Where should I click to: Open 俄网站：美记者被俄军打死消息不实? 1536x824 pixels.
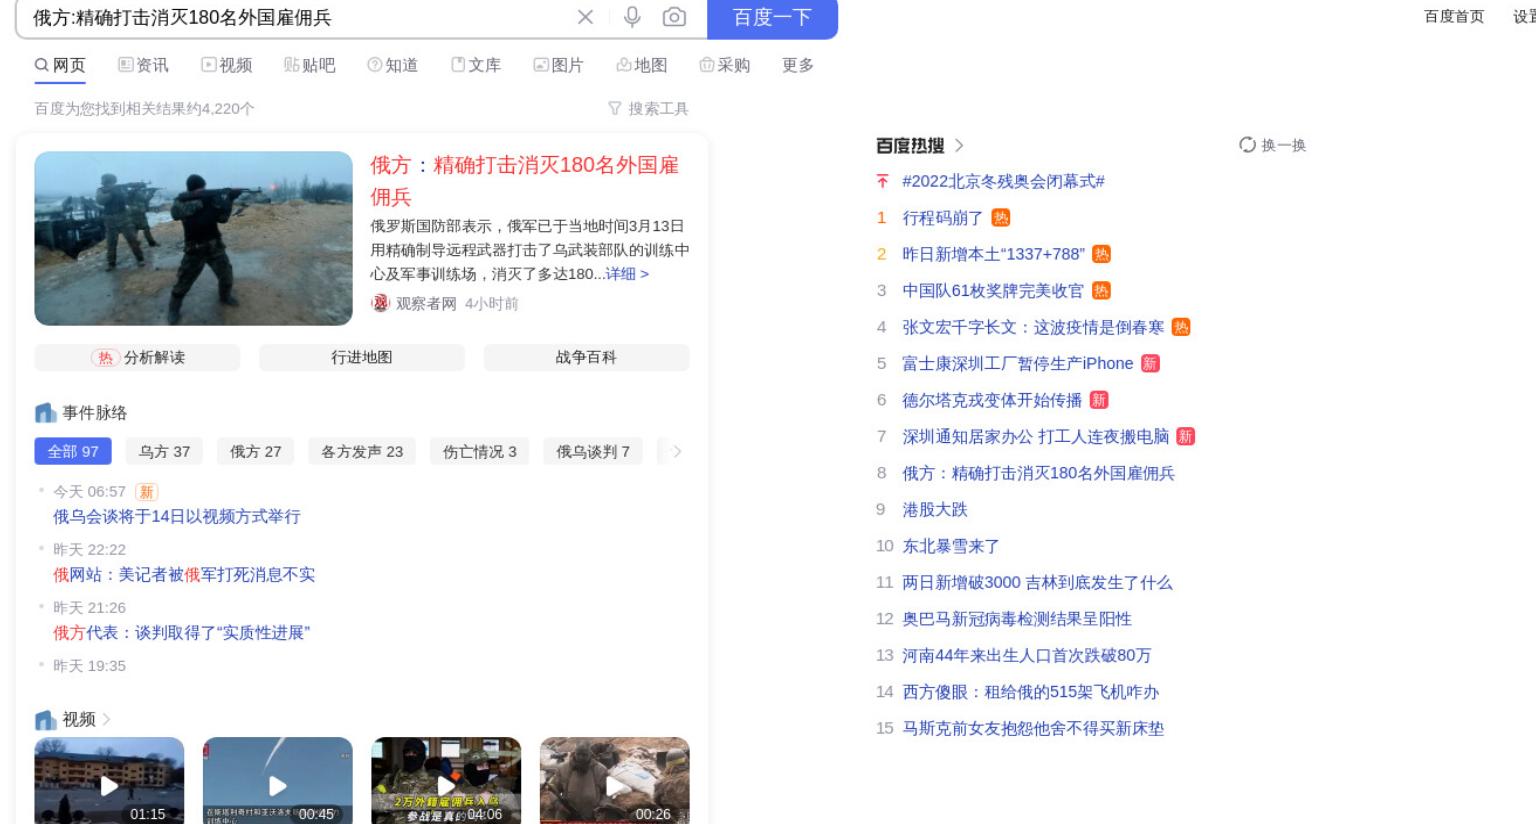pyautogui.click(x=184, y=574)
